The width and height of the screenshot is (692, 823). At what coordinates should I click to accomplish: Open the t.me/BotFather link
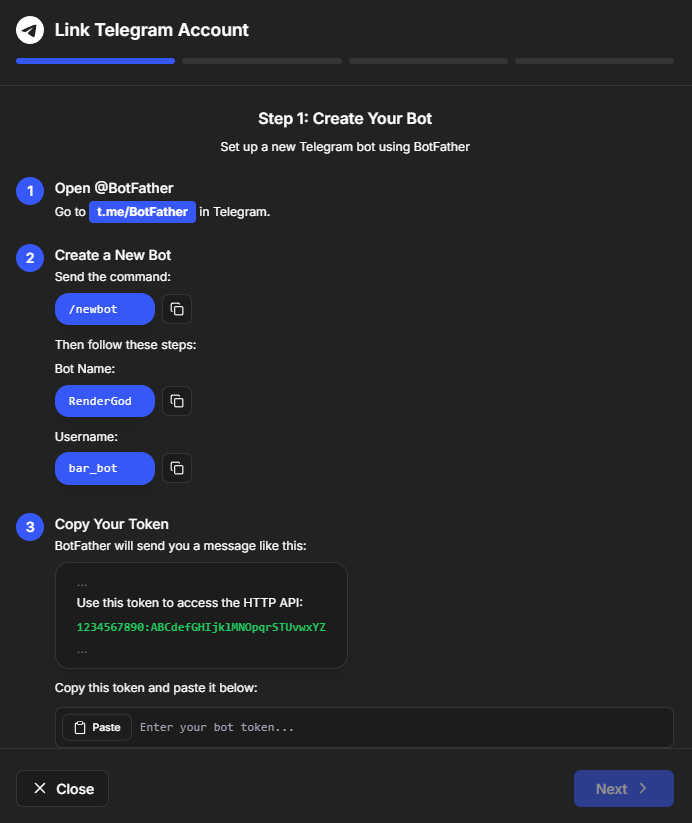[142, 212]
